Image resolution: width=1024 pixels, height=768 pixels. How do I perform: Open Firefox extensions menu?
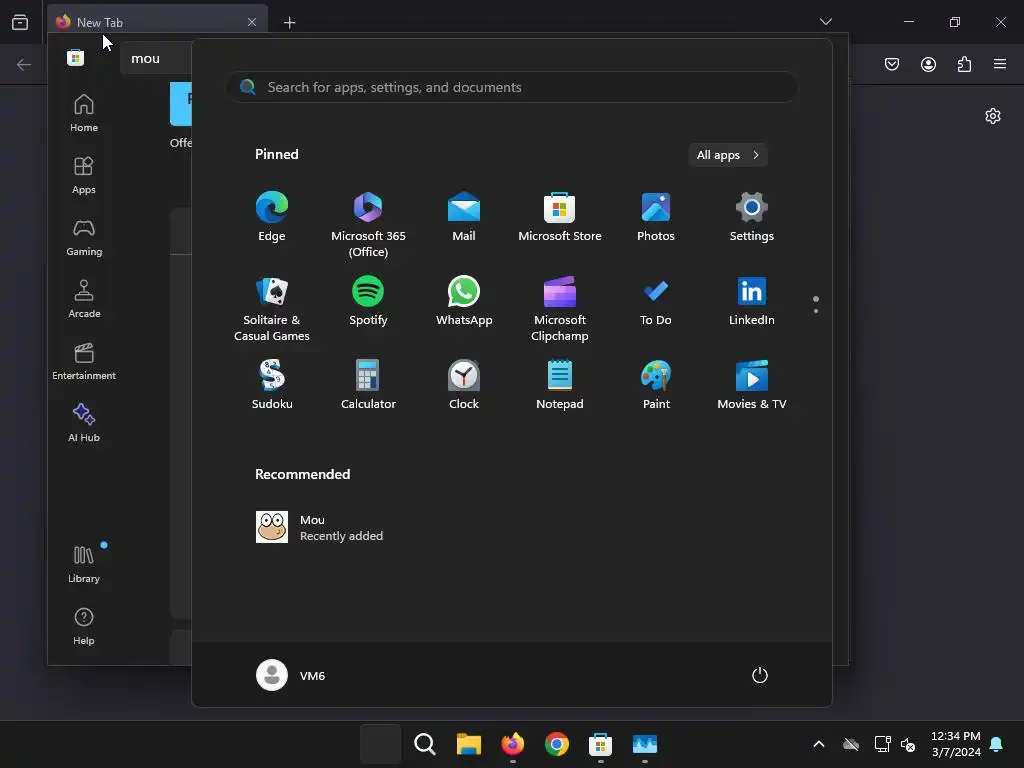pos(964,64)
